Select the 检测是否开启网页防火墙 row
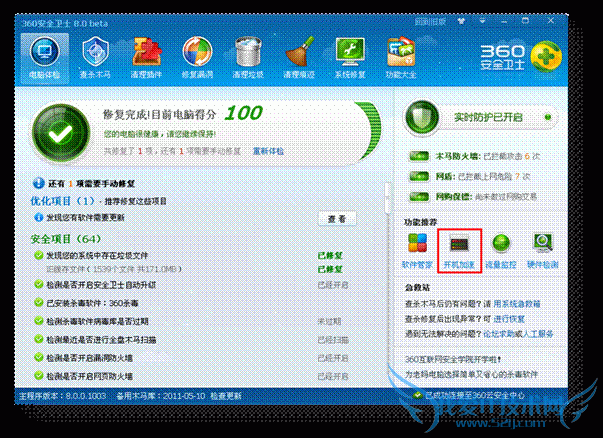Viewport: 603px width, 438px height. coord(192,376)
